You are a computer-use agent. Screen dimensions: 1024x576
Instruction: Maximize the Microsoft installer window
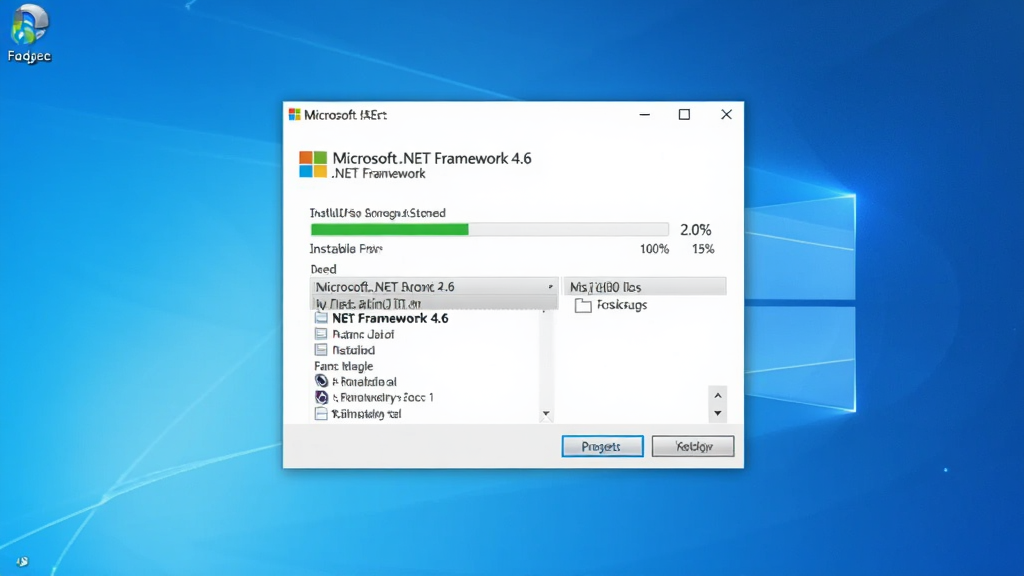pos(684,114)
